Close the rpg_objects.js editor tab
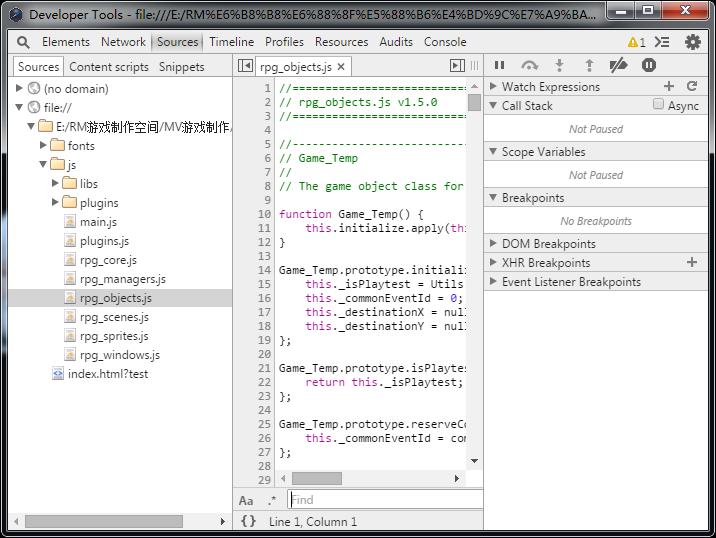Image resolution: width=716 pixels, height=538 pixels. pos(341,67)
